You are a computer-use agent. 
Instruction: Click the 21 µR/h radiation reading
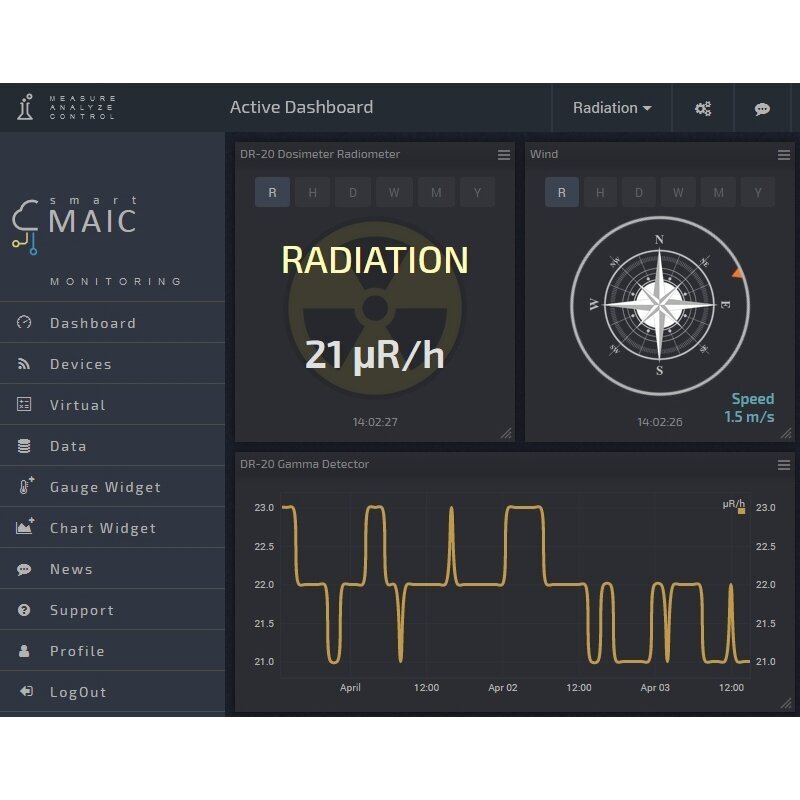coord(374,355)
